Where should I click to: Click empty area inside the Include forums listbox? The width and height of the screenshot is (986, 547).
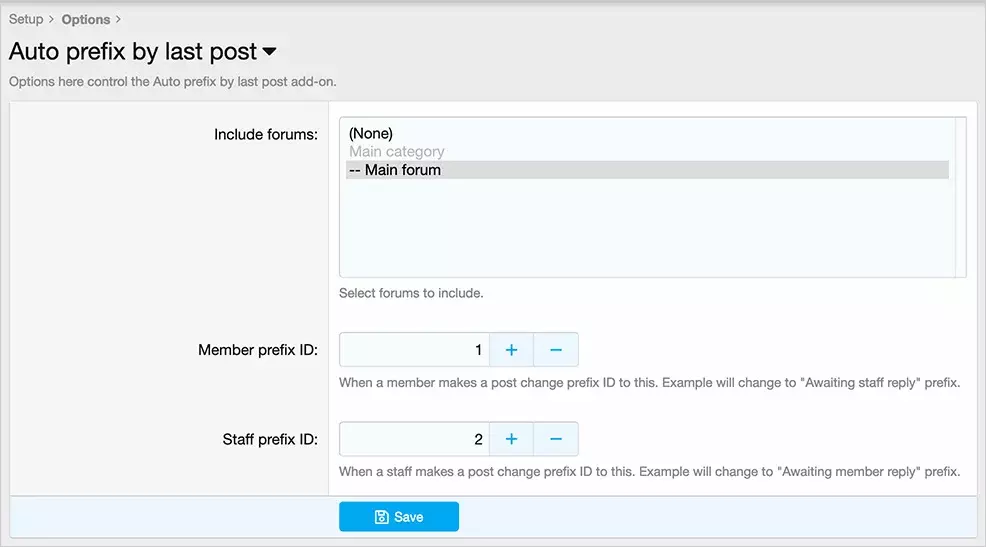647,228
